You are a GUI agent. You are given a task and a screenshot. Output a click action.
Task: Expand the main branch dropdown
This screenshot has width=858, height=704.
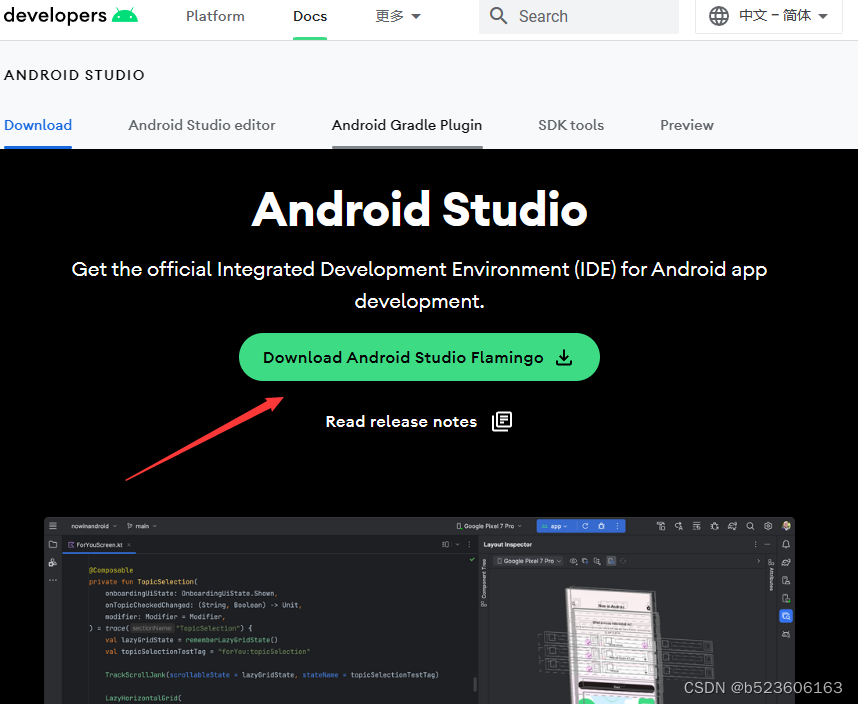[x=142, y=526]
